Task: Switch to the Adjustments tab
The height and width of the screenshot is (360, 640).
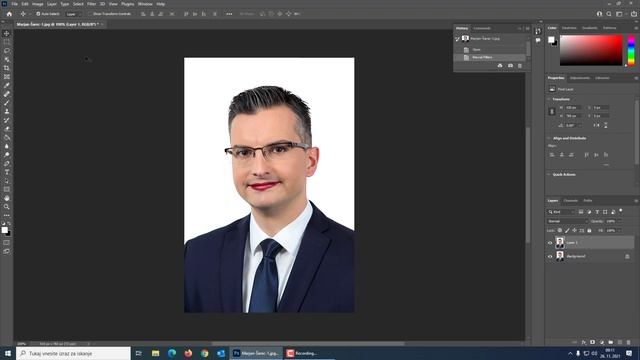Action: 580,78
